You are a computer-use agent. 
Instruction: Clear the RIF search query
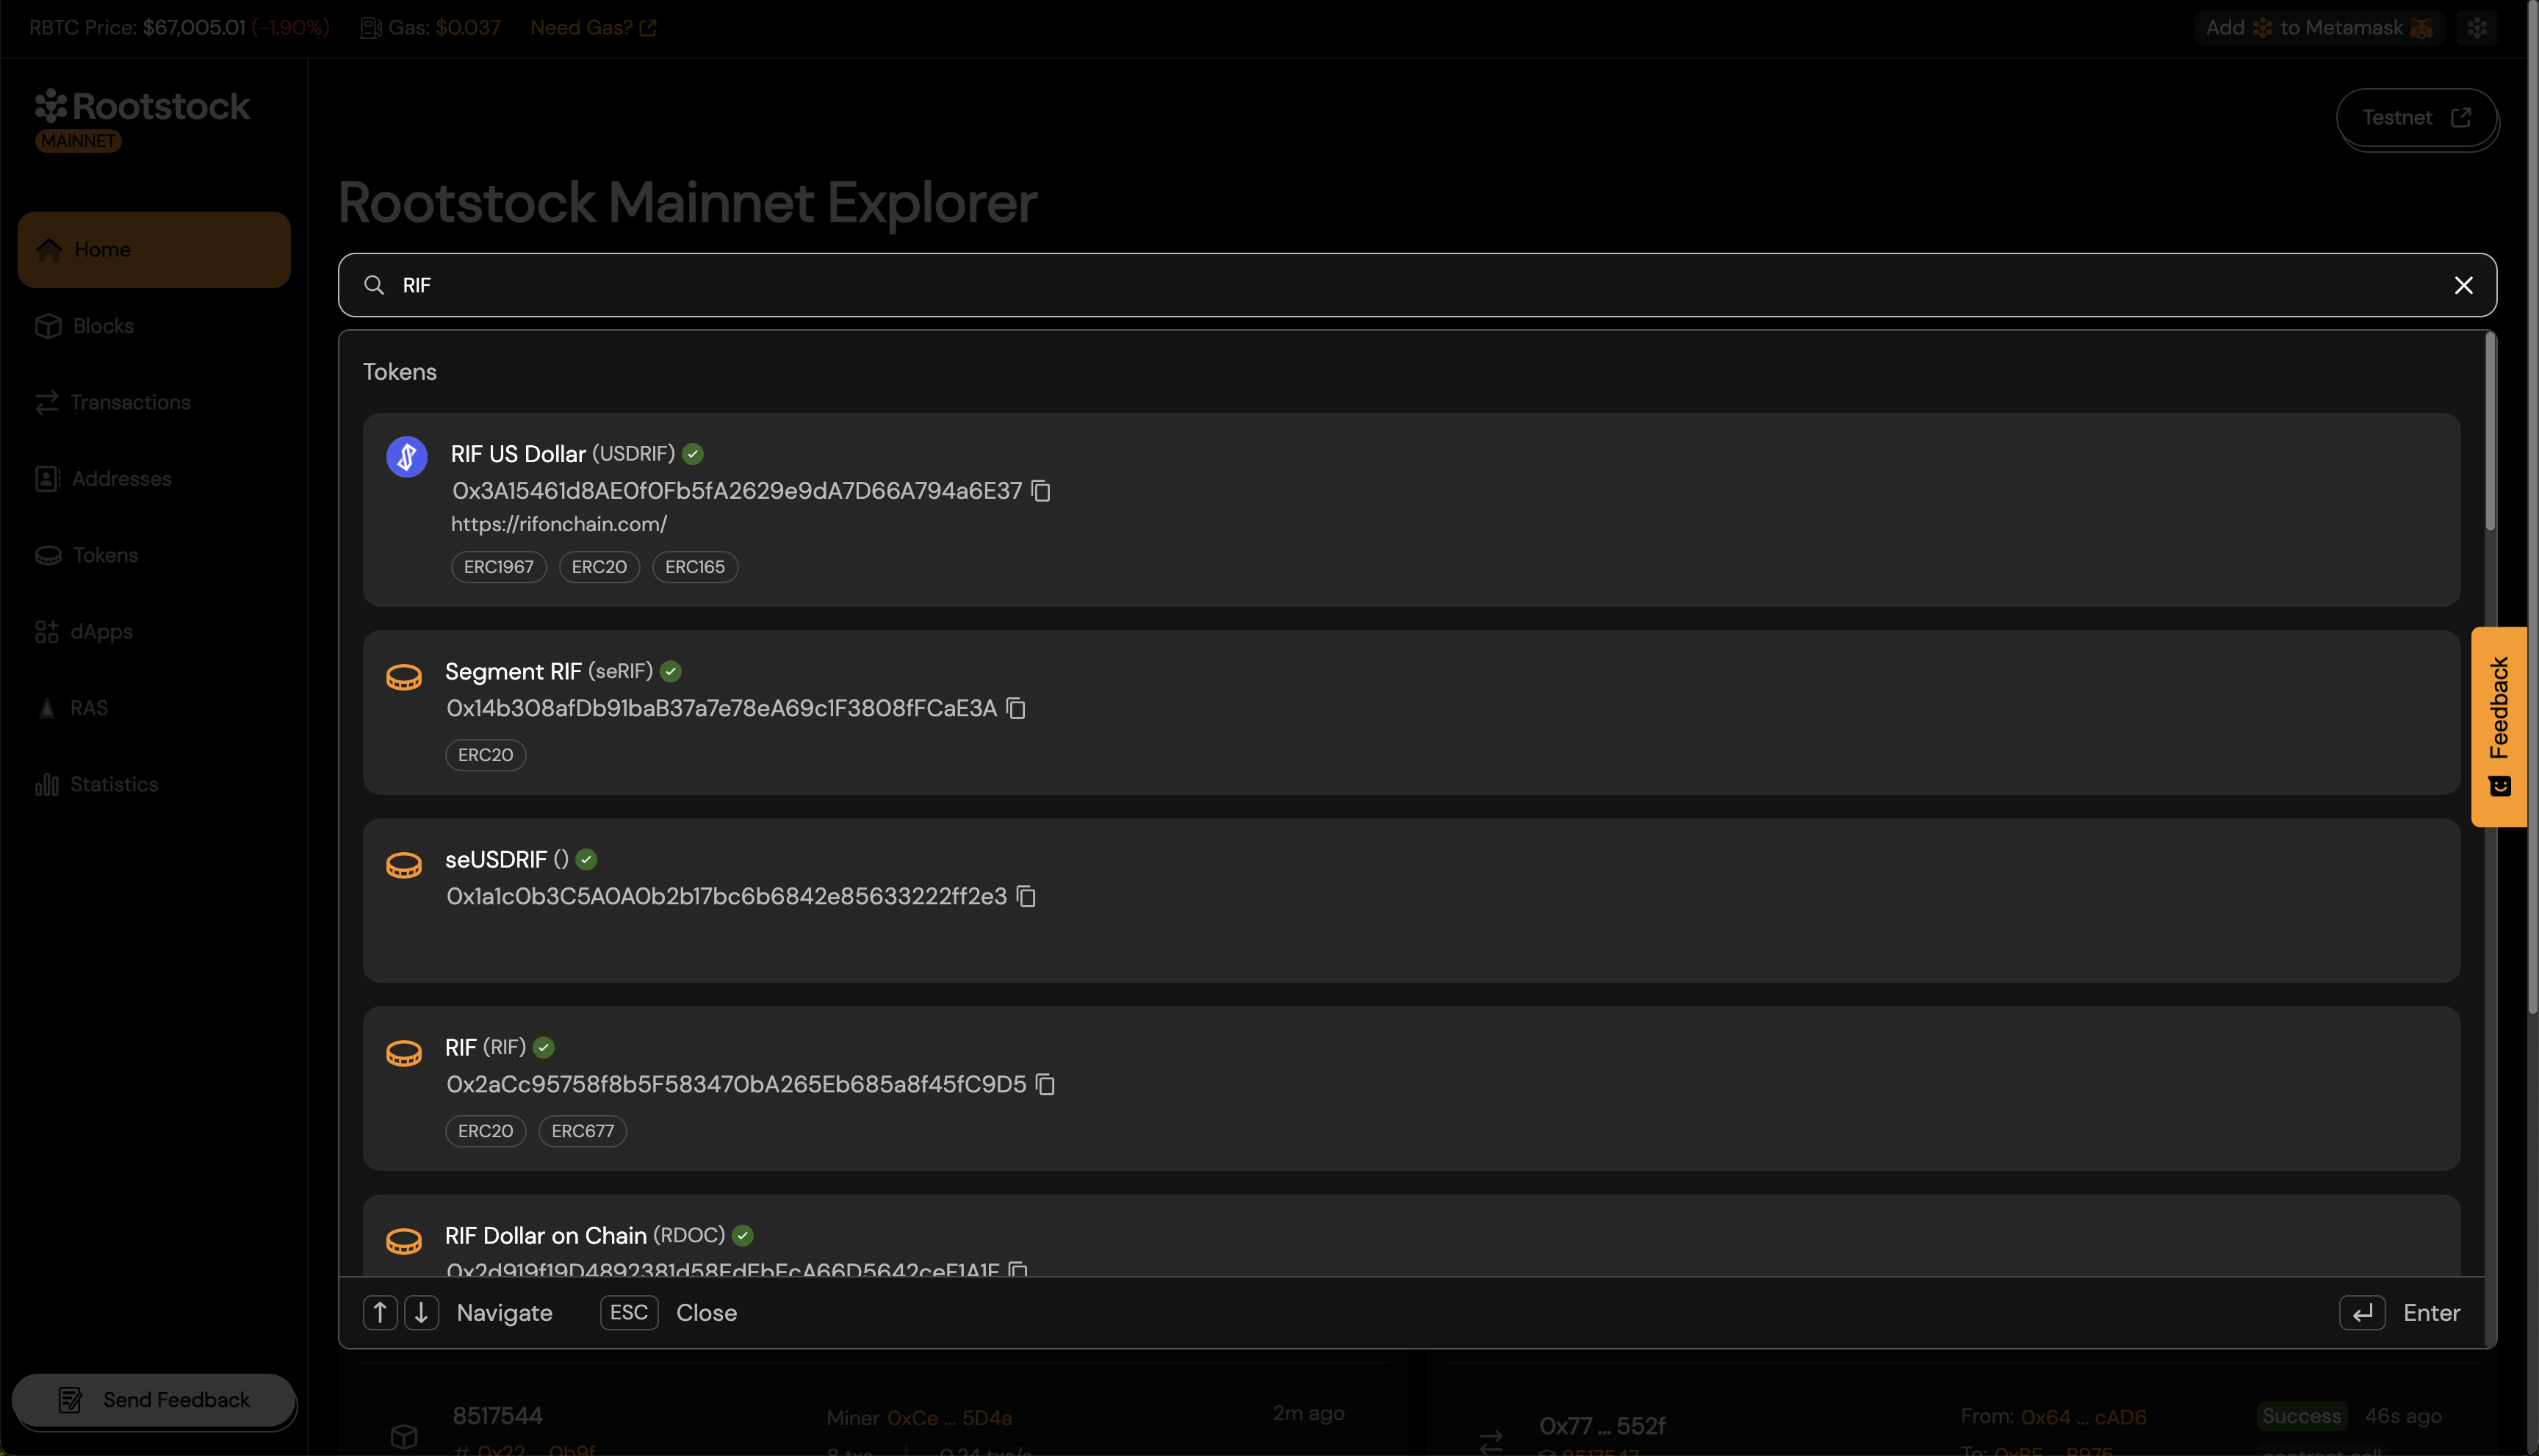coord(2464,285)
